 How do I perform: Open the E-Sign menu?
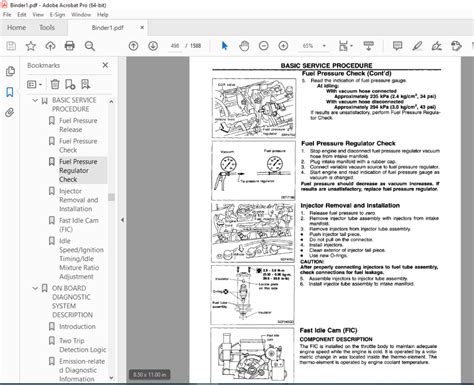(x=57, y=15)
